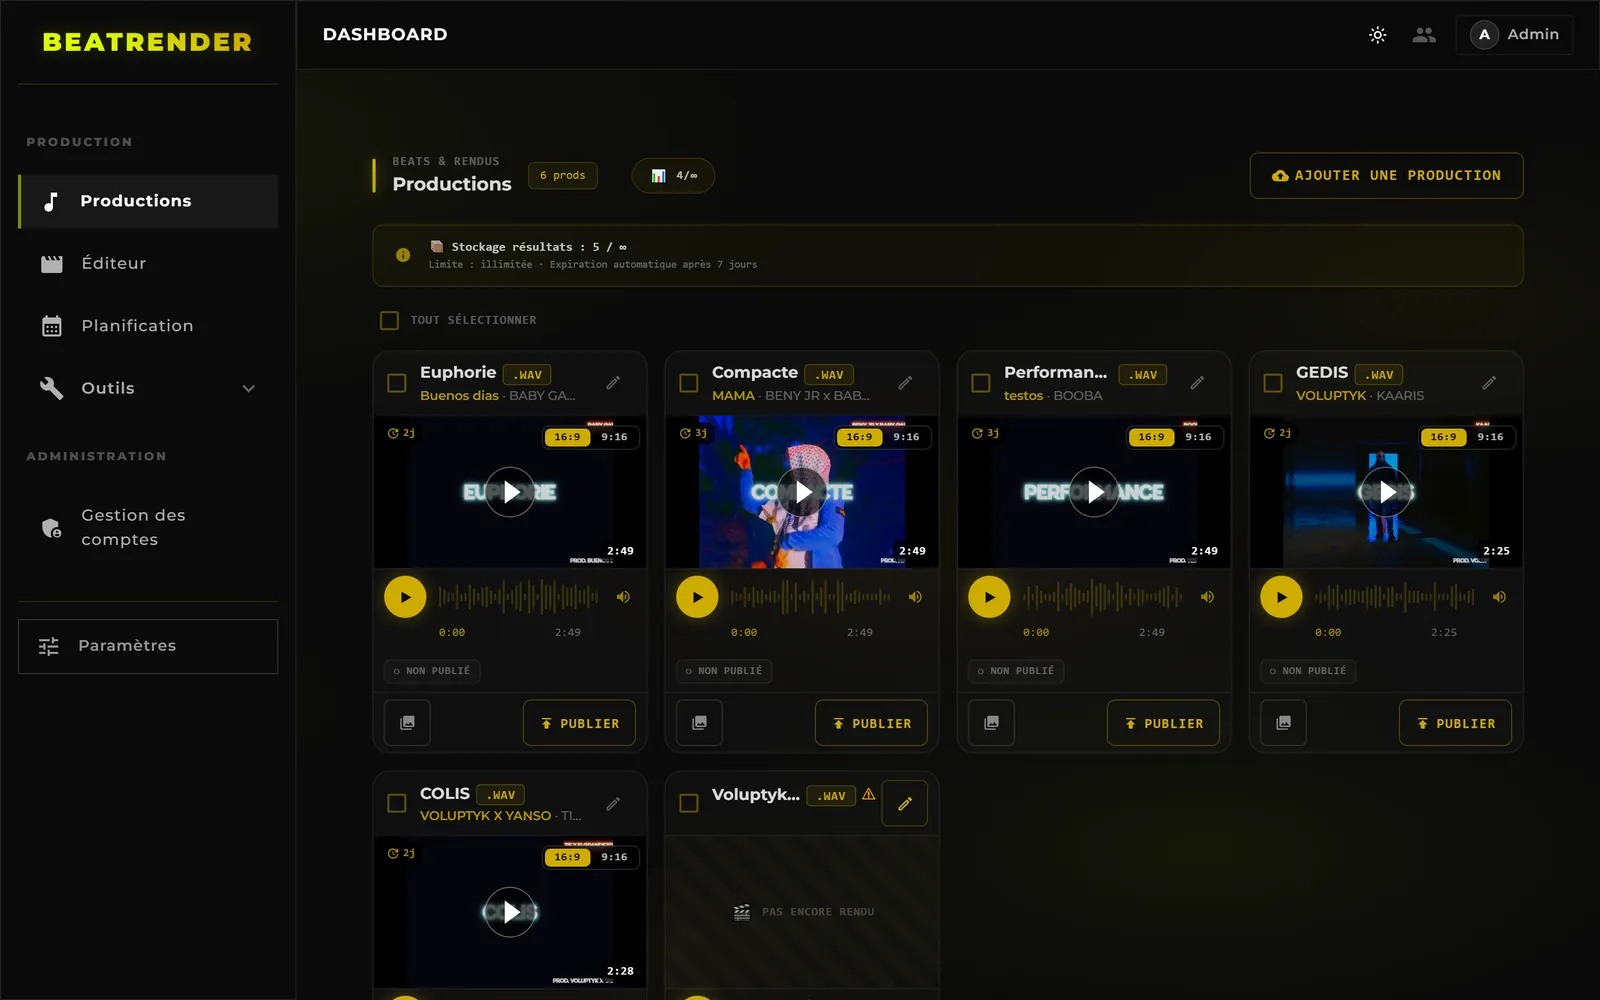Publish the Euphorie production
The width and height of the screenshot is (1600, 1000).
coord(579,723)
